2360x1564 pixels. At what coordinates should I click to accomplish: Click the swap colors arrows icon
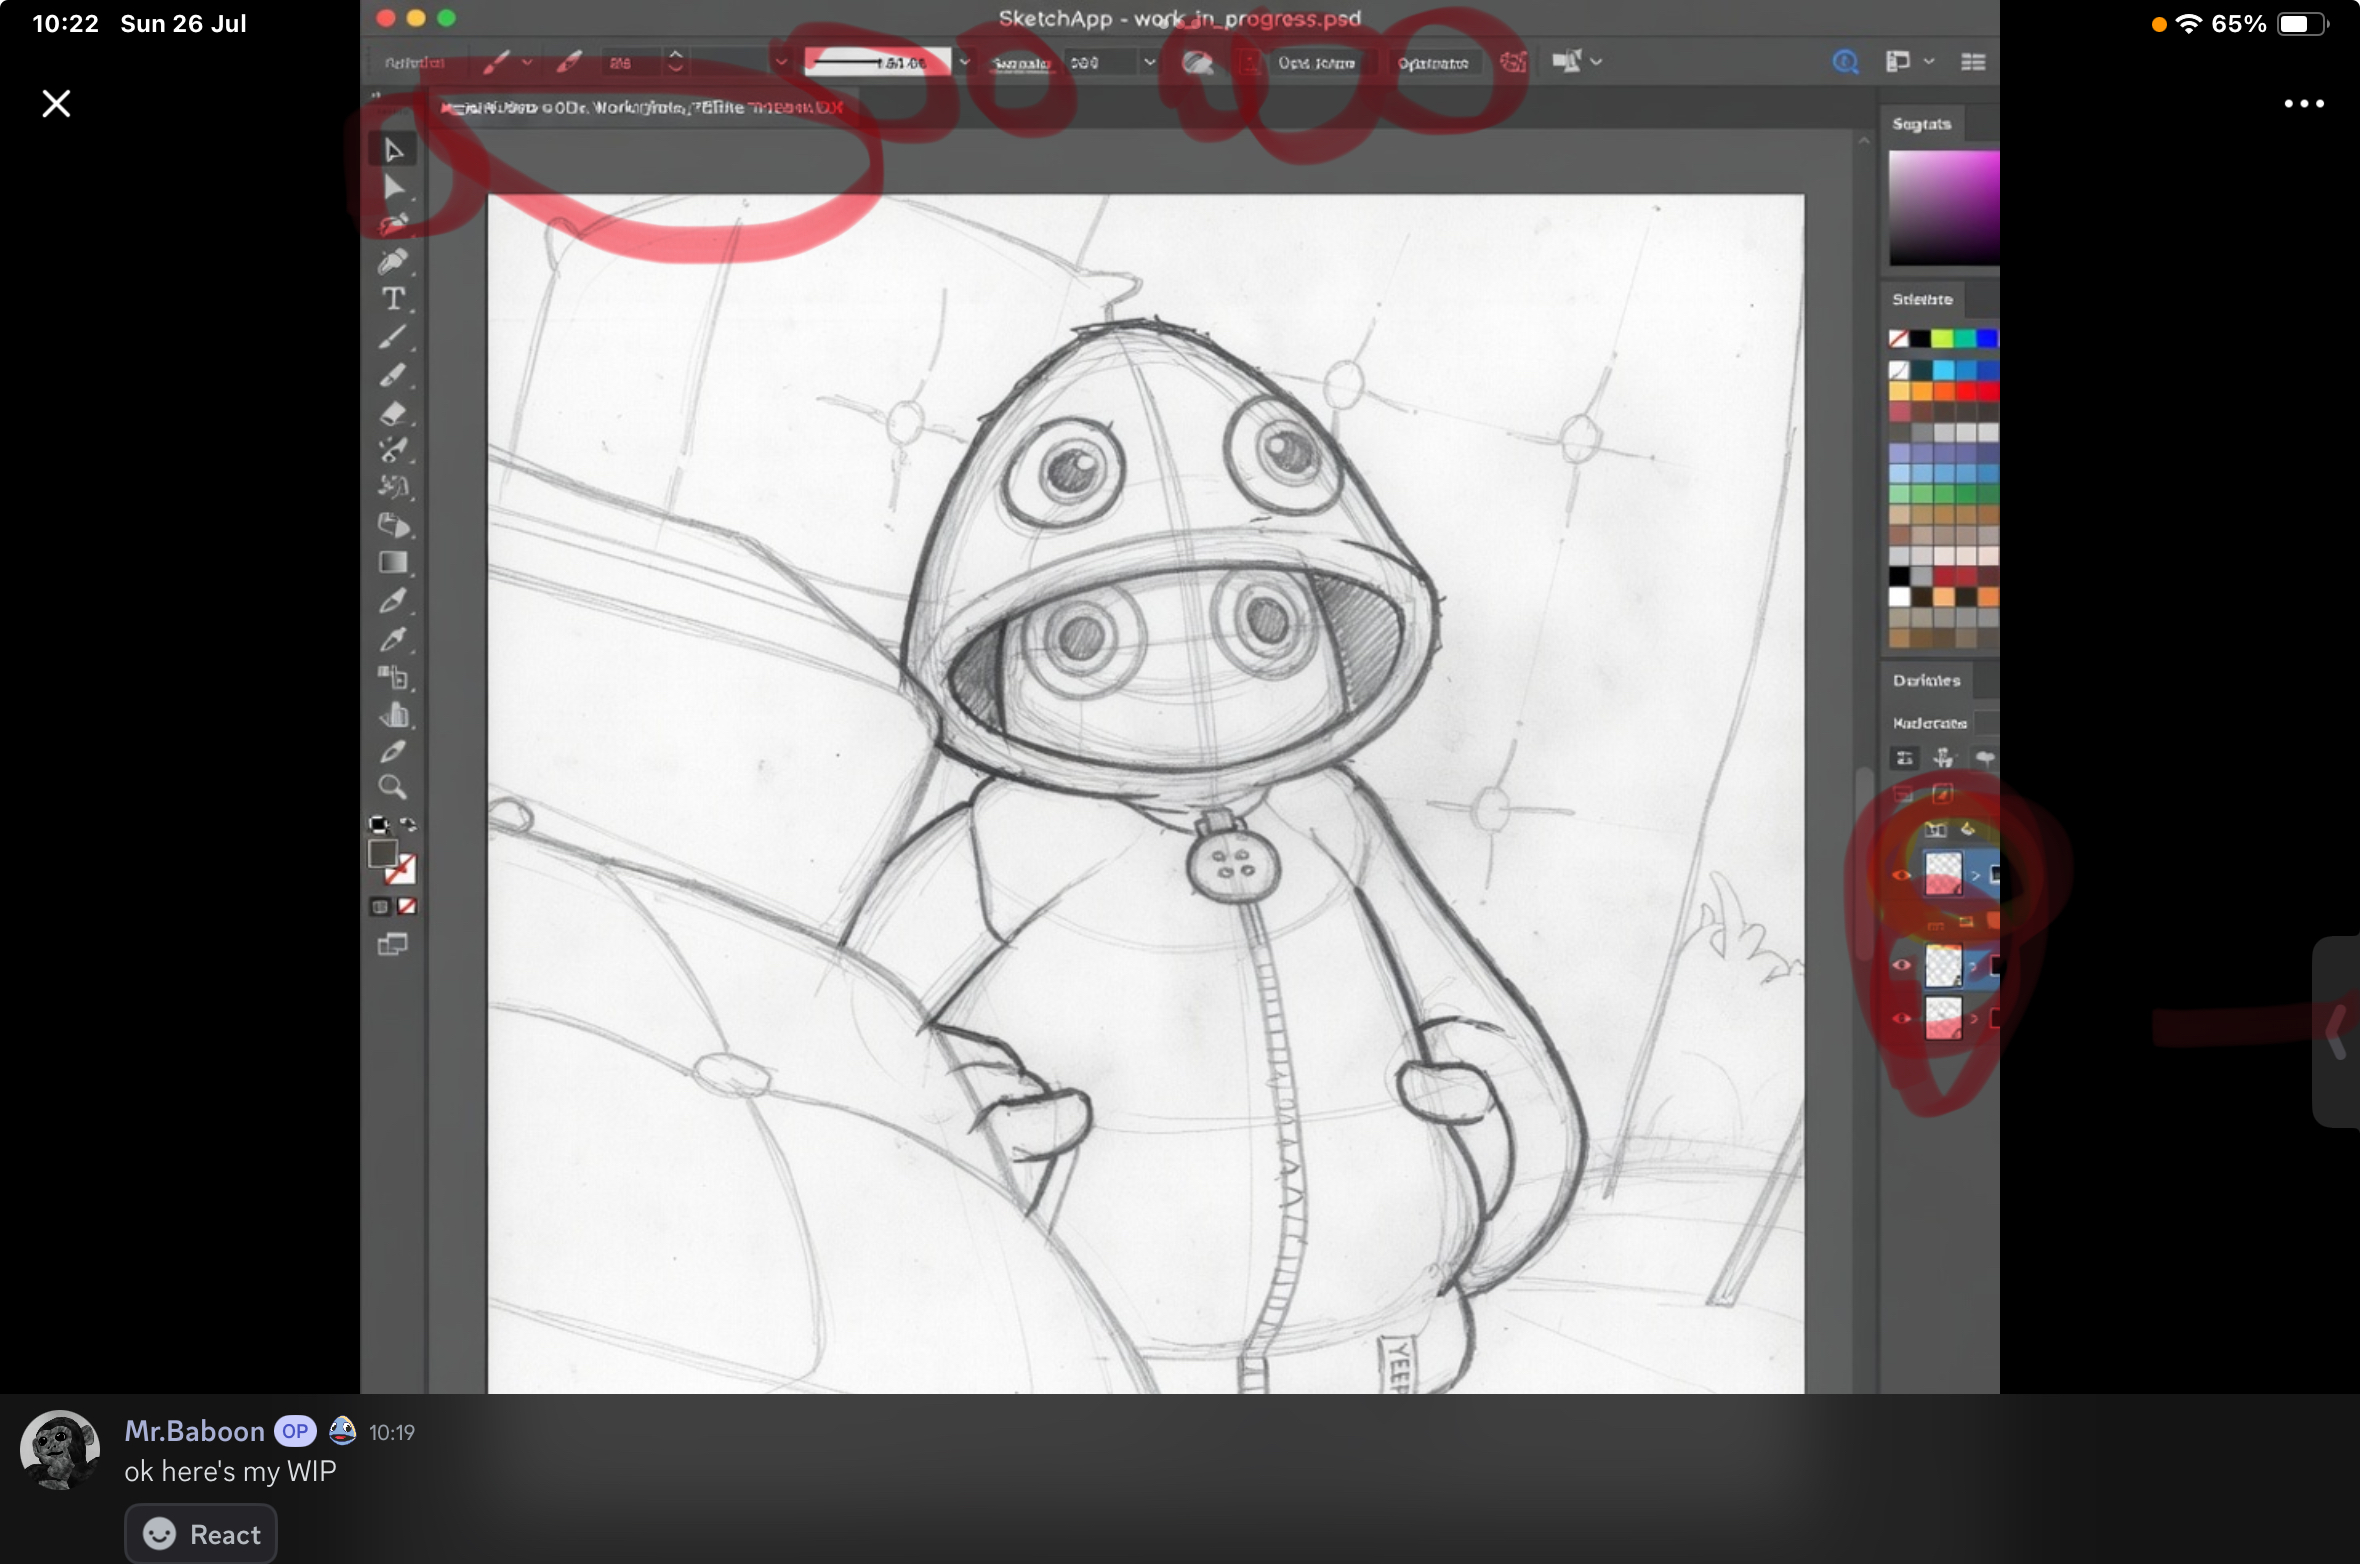coord(408,825)
